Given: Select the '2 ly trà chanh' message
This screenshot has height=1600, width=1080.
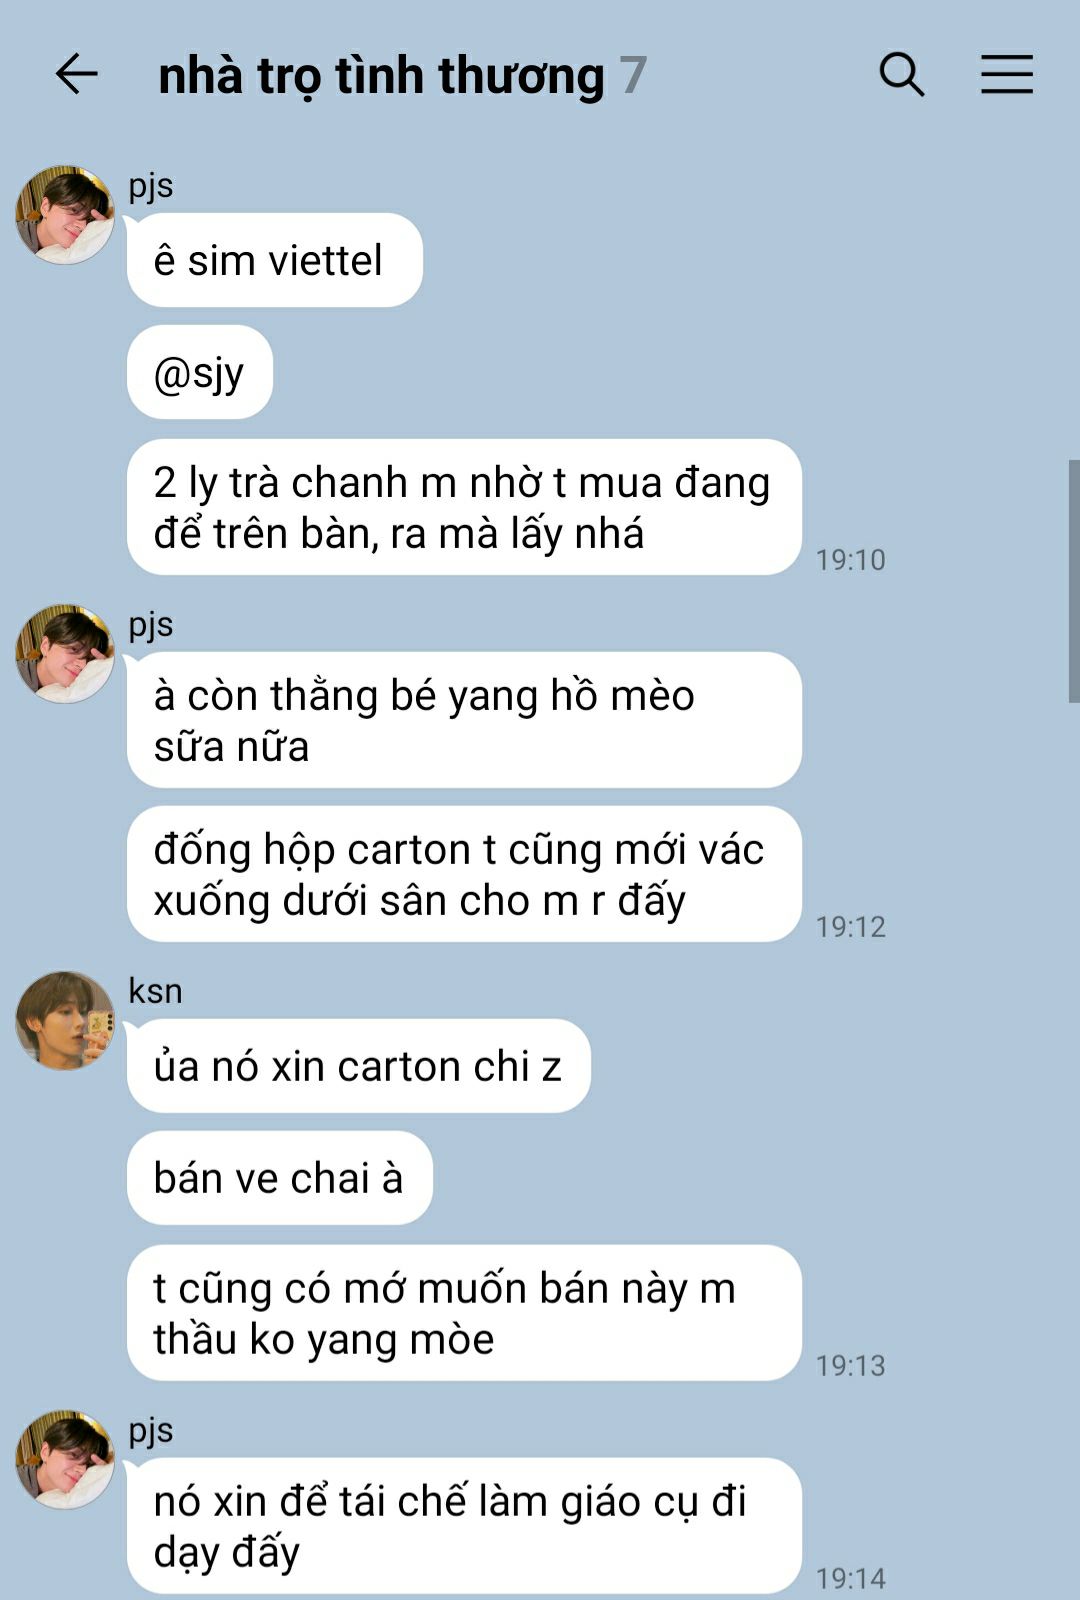Looking at the screenshot, I should [464, 507].
